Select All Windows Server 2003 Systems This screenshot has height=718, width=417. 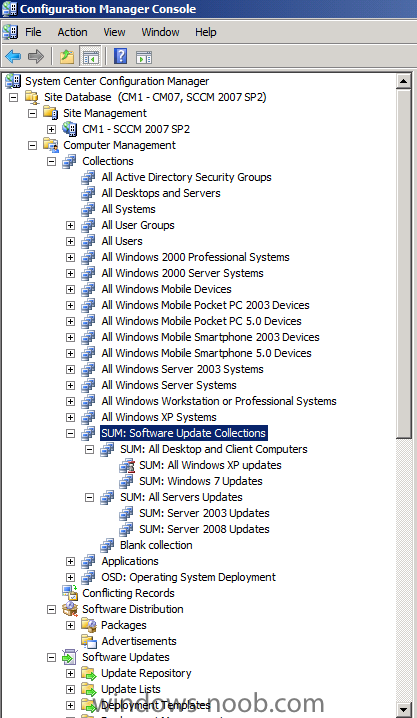click(x=182, y=369)
